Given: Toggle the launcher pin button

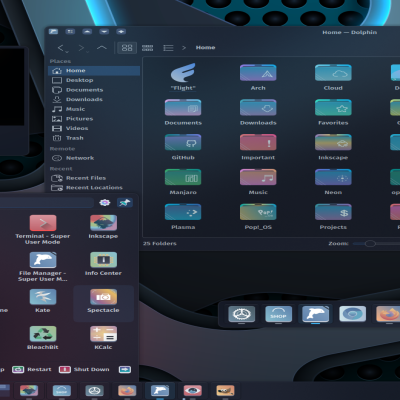Looking at the screenshot, I should click(125, 202).
